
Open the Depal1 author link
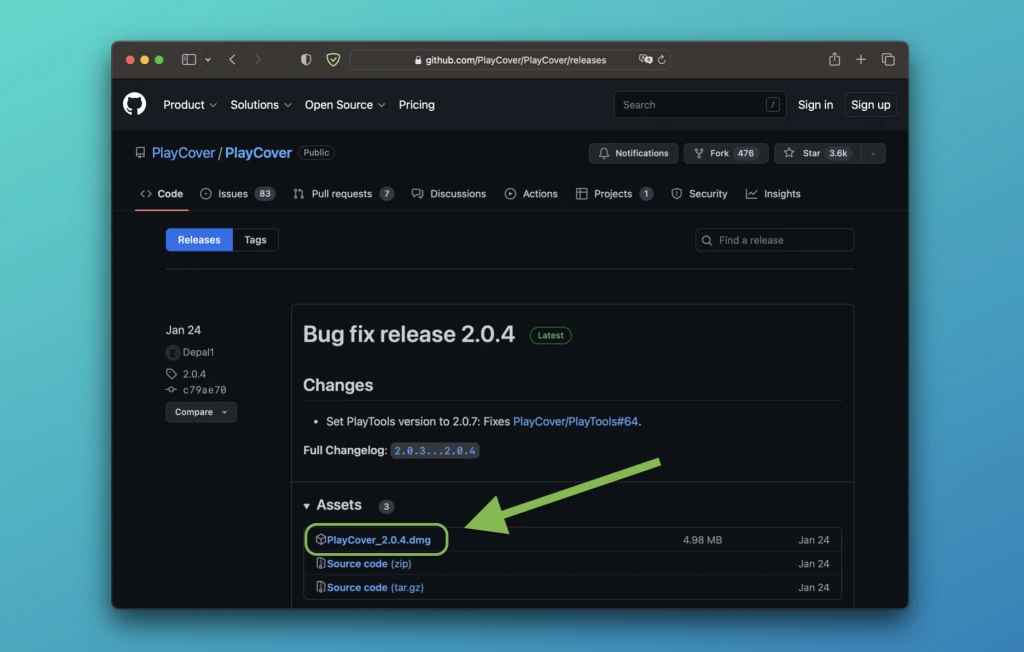coord(199,352)
